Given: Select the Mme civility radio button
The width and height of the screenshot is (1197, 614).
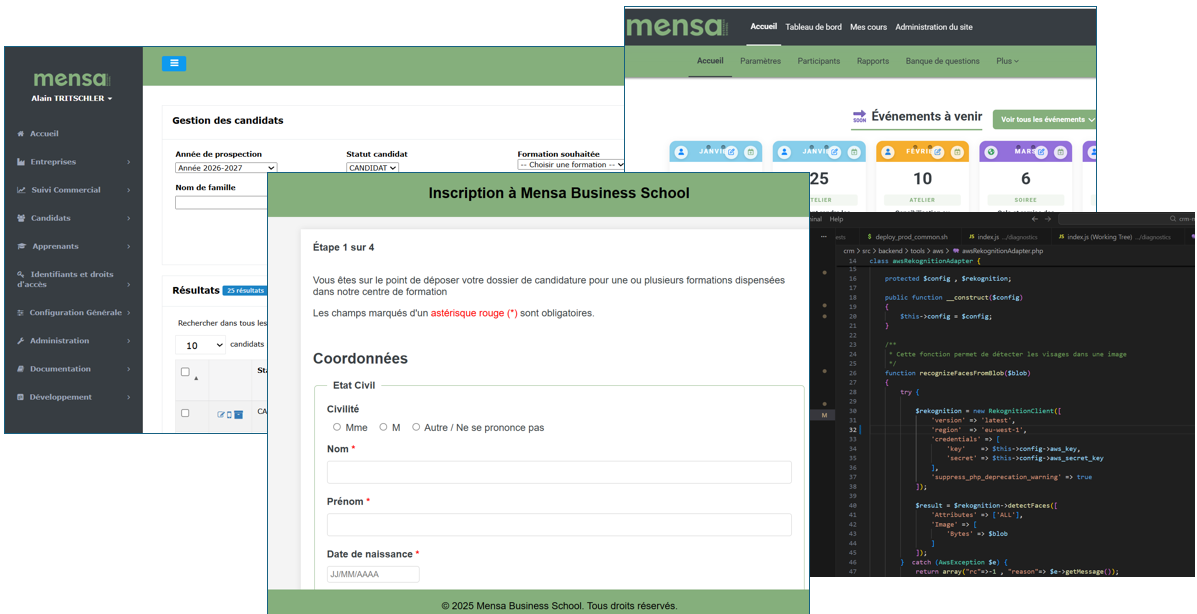Looking at the screenshot, I should coord(337,427).
